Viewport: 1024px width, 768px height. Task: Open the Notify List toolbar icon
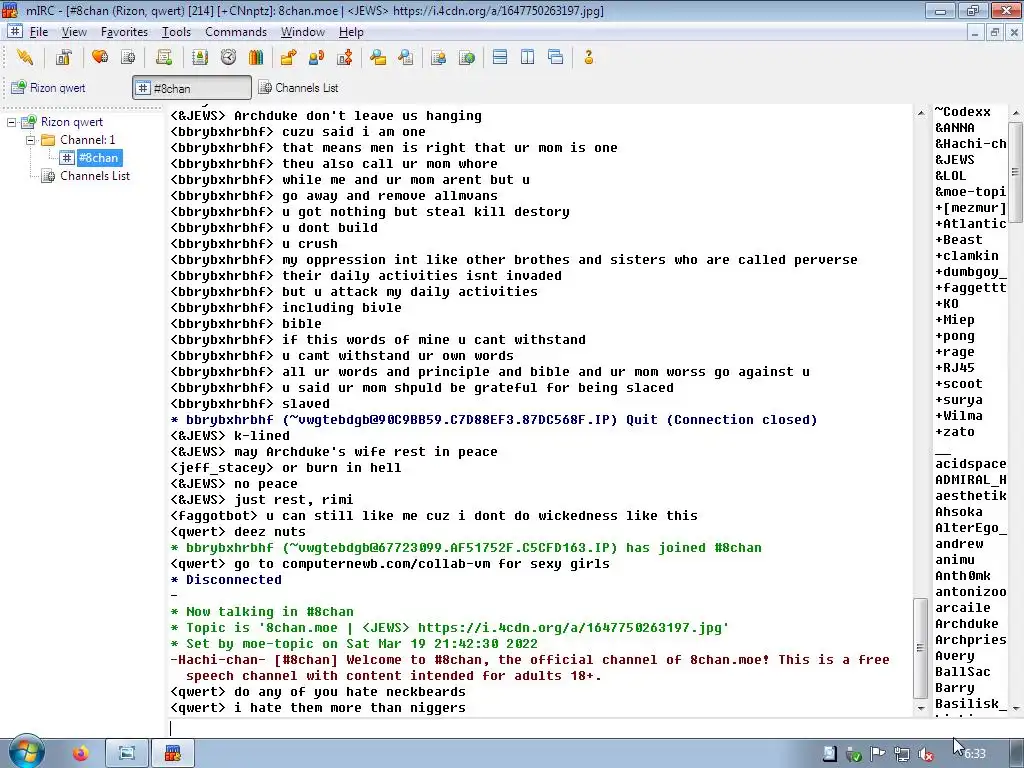[438, 57]
